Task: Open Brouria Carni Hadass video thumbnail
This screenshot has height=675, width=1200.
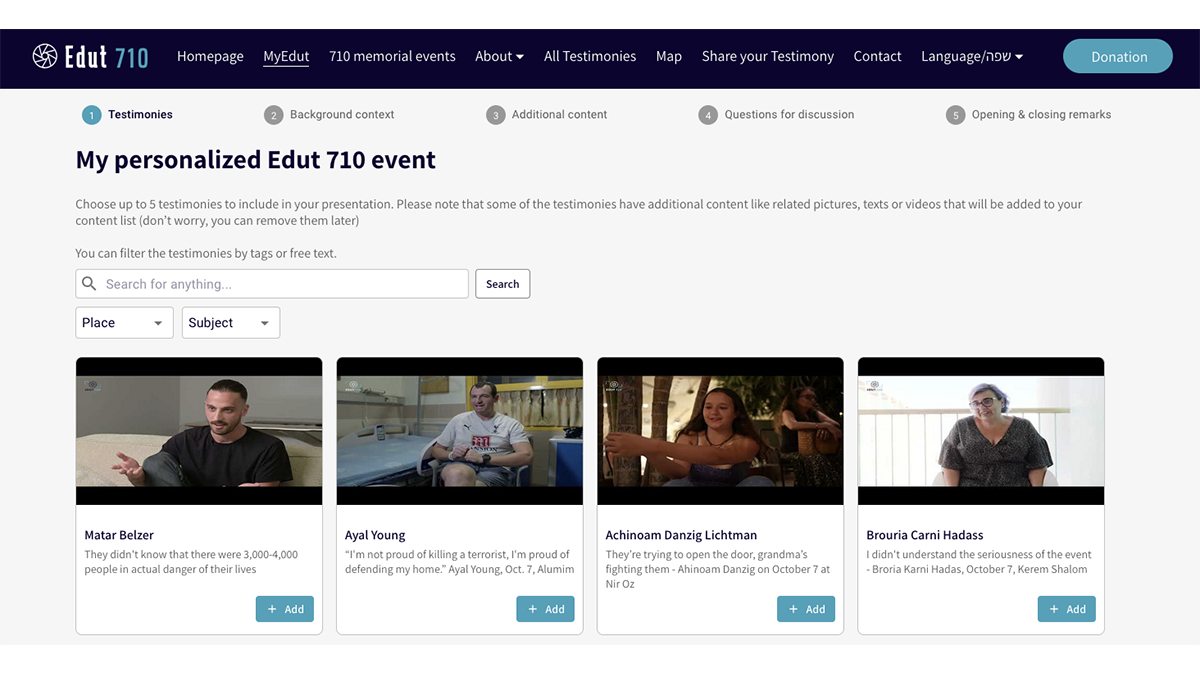Action: tap(981, 431)
